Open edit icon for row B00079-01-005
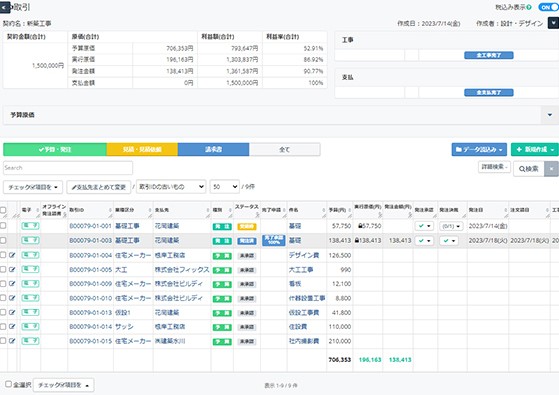The image size is (559, 395). (12, 270)
